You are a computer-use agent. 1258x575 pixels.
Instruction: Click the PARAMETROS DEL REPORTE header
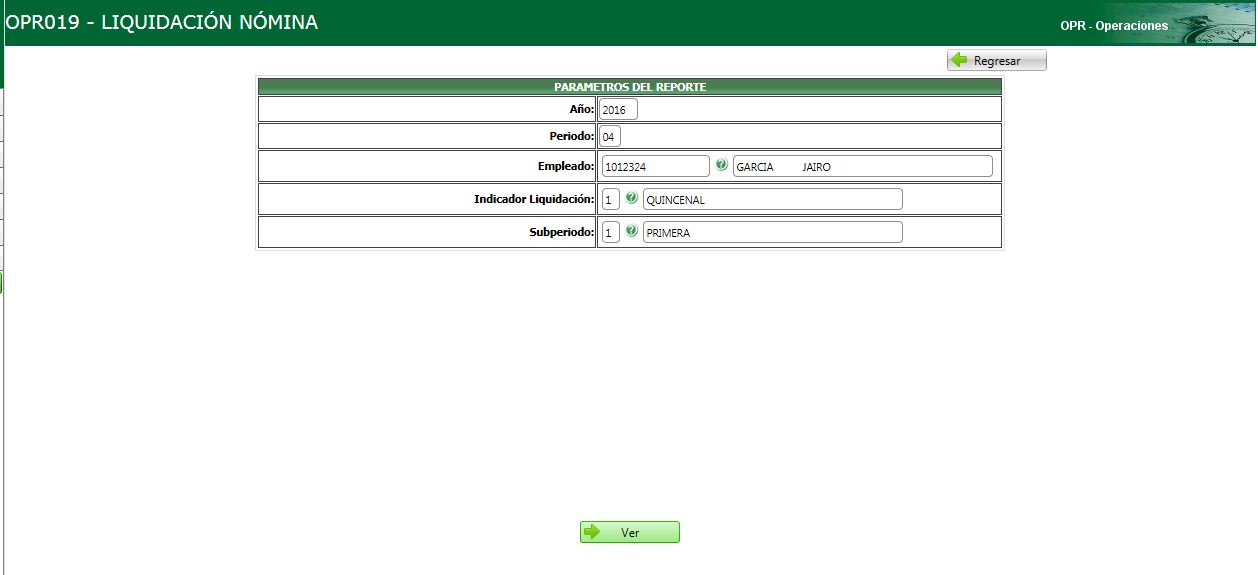click(x=630, y=87)
